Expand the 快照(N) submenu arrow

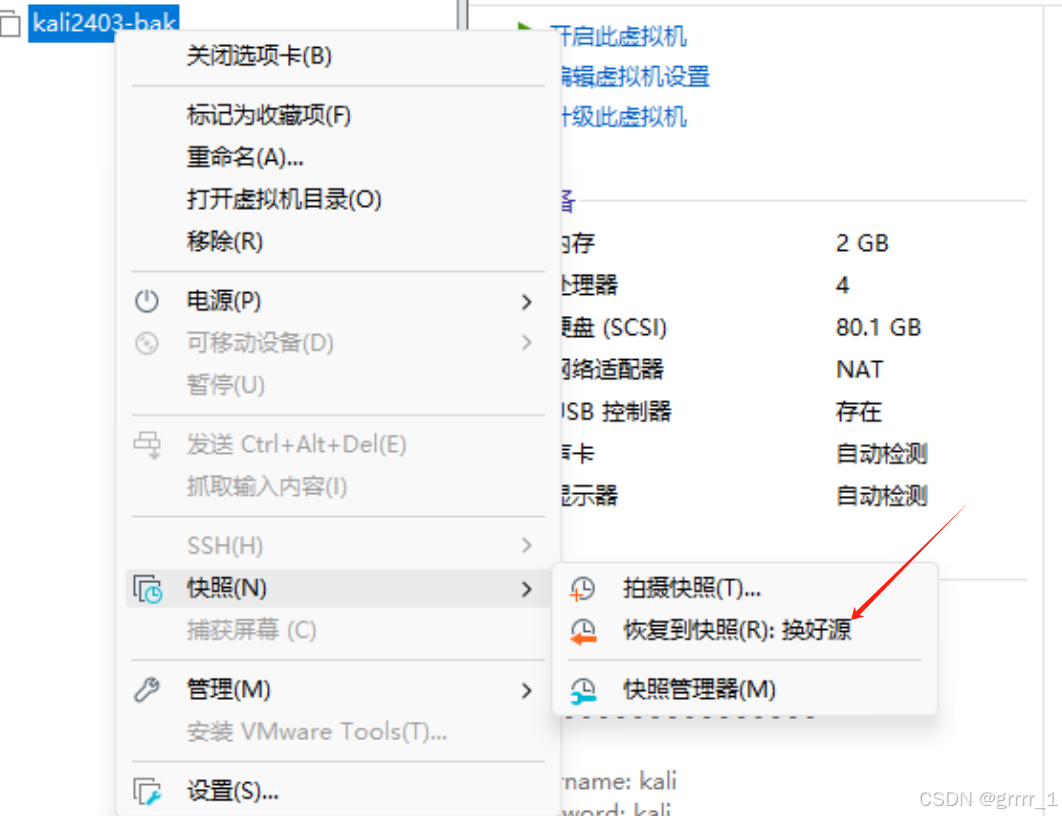click(527, 589)
